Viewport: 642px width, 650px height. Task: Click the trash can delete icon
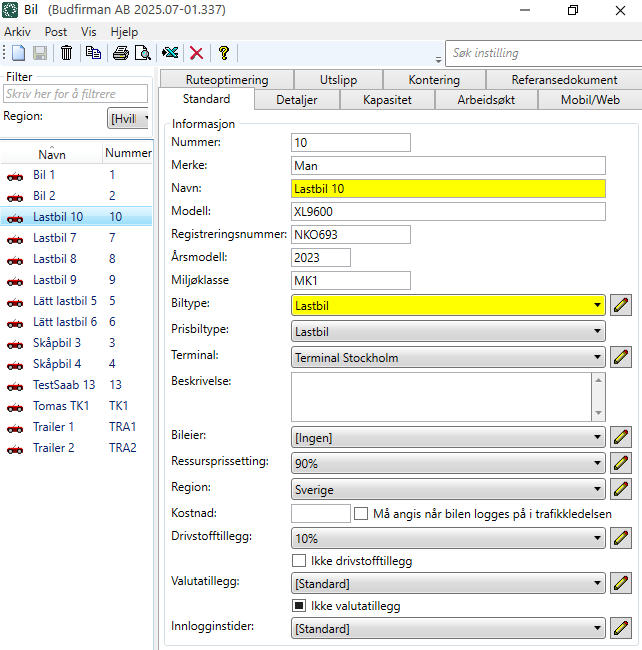66,53
